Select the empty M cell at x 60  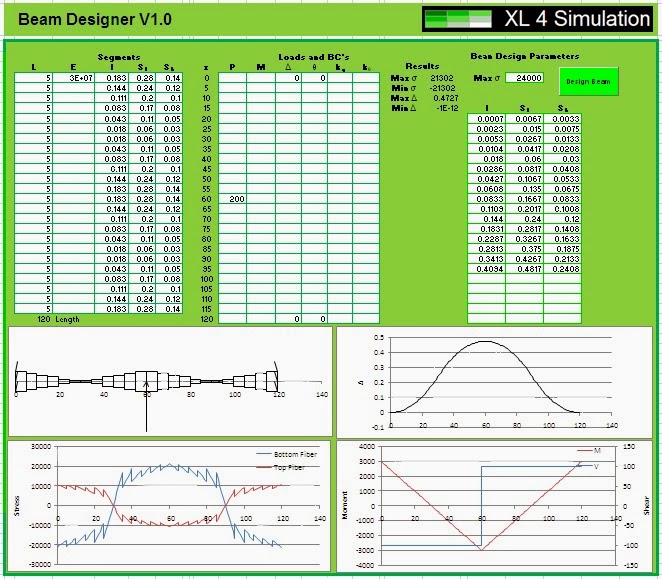261,199
